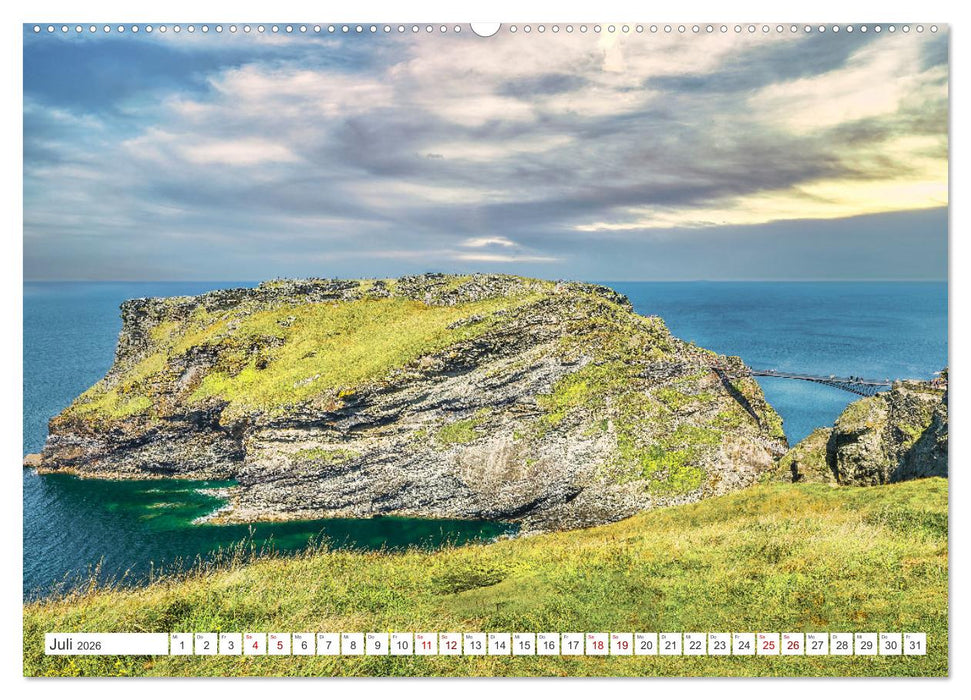Select the year text 2026
The height and width of the screenshot is (700, 971).
tap(91, 646)
